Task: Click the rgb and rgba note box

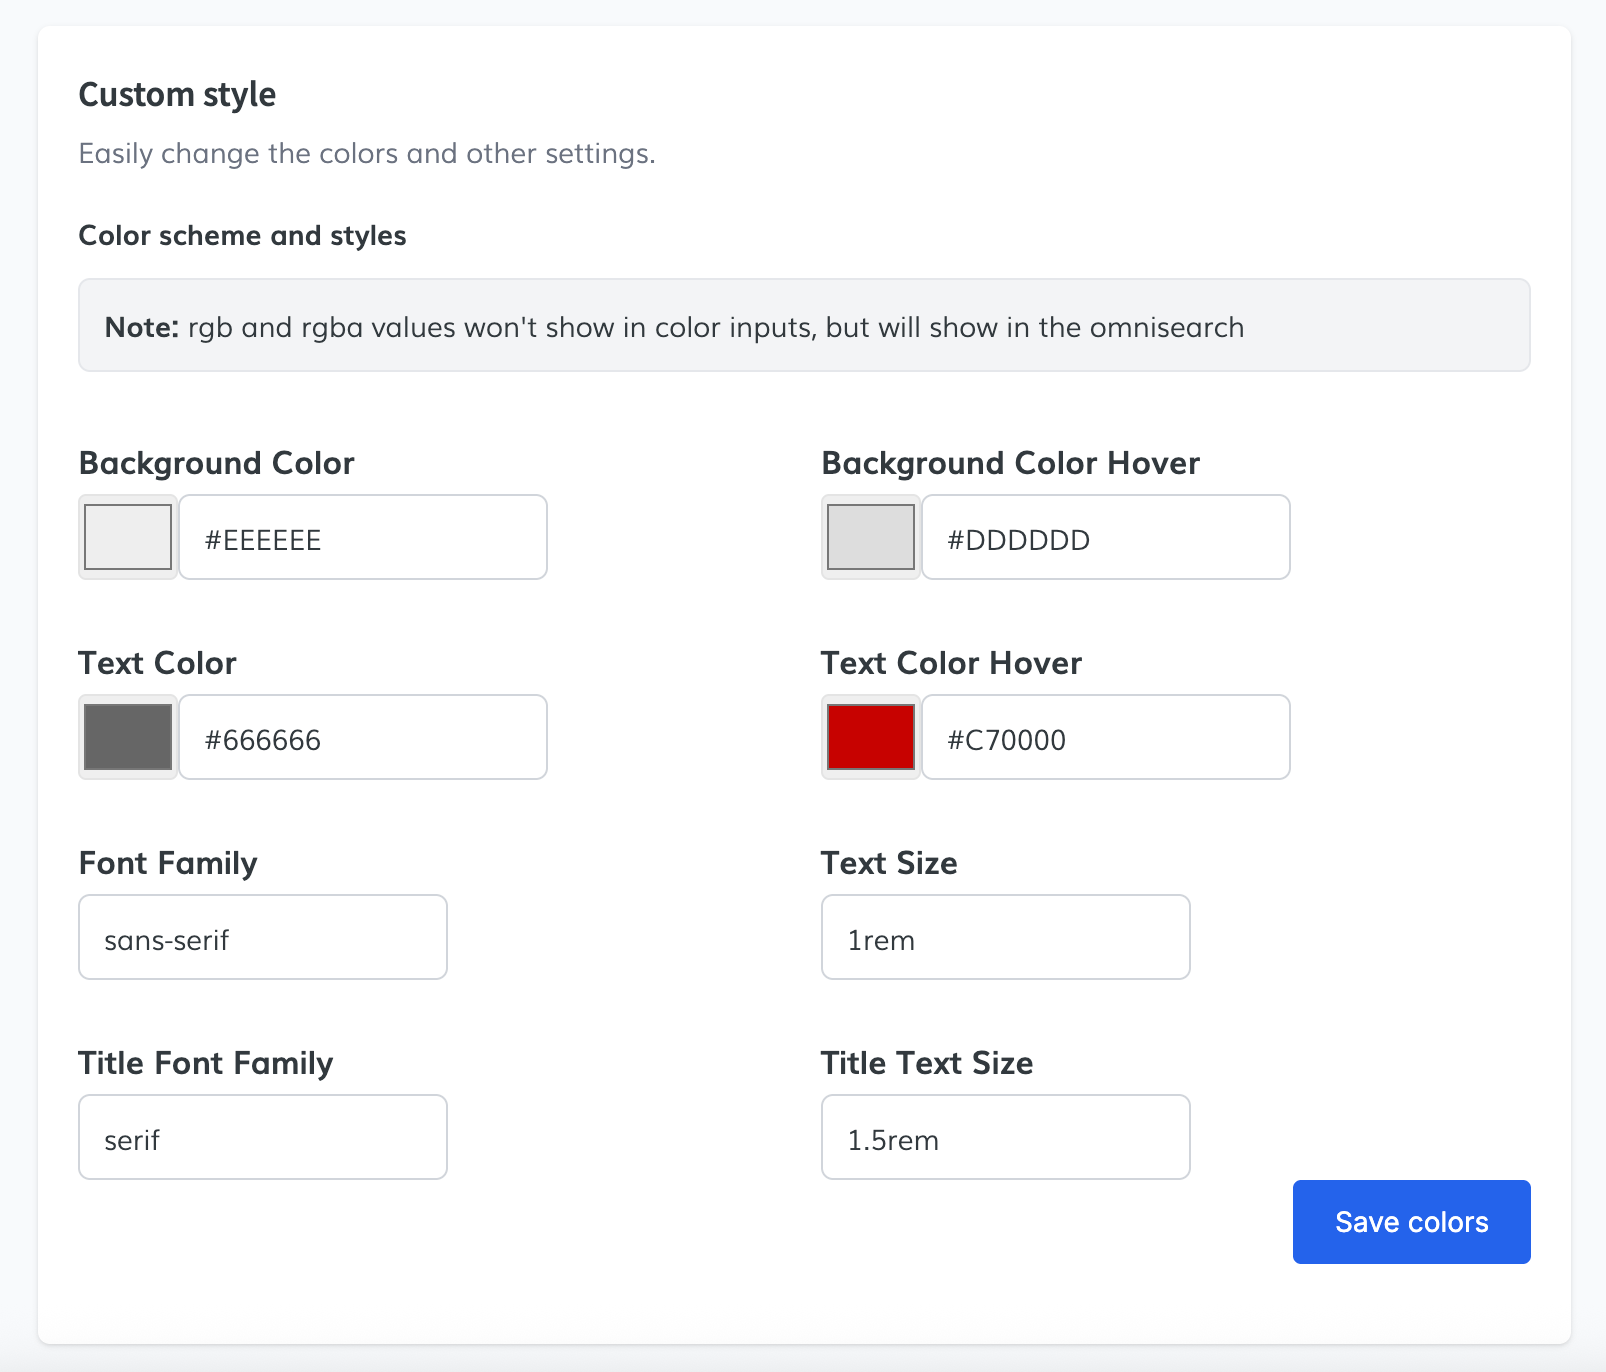Action: (804, 326)
